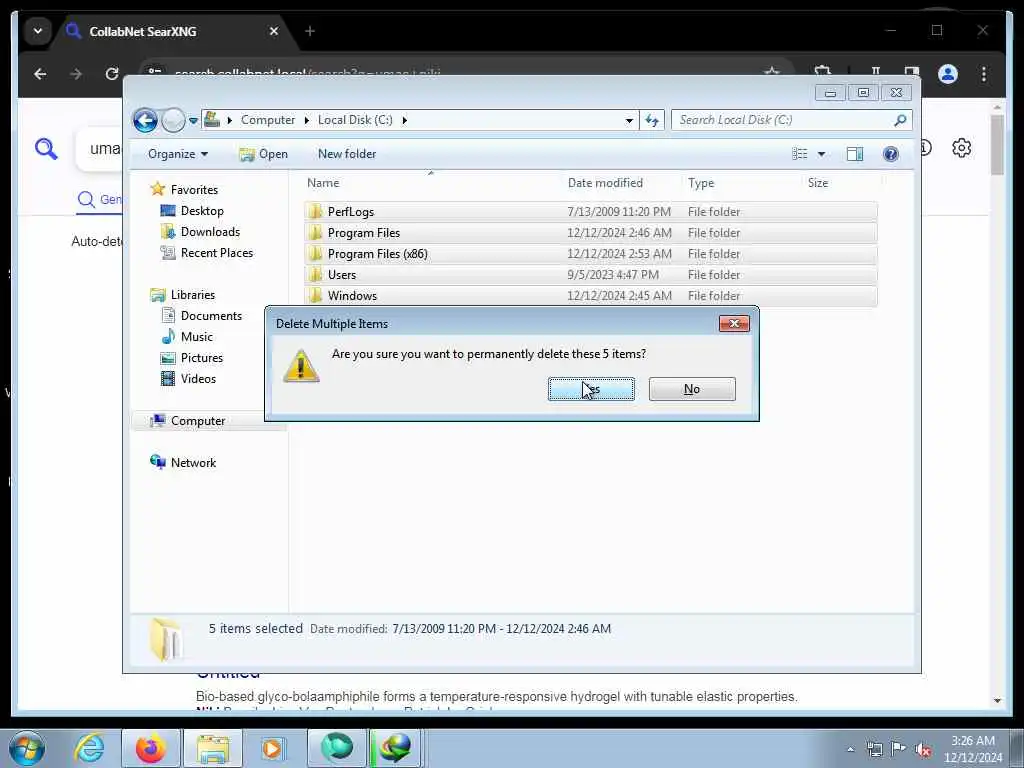Expand the arrow after Local Disk (C:)
Viewport: 1024px width, 768px height.
[405, 120]
